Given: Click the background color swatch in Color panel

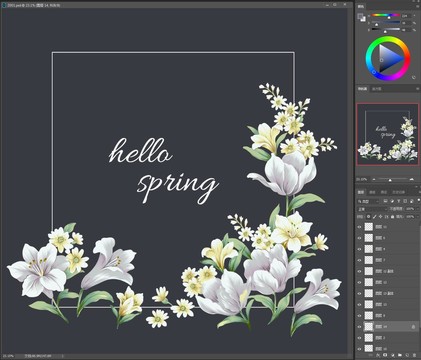Looking at the screenshot, I should pos(363,19).
